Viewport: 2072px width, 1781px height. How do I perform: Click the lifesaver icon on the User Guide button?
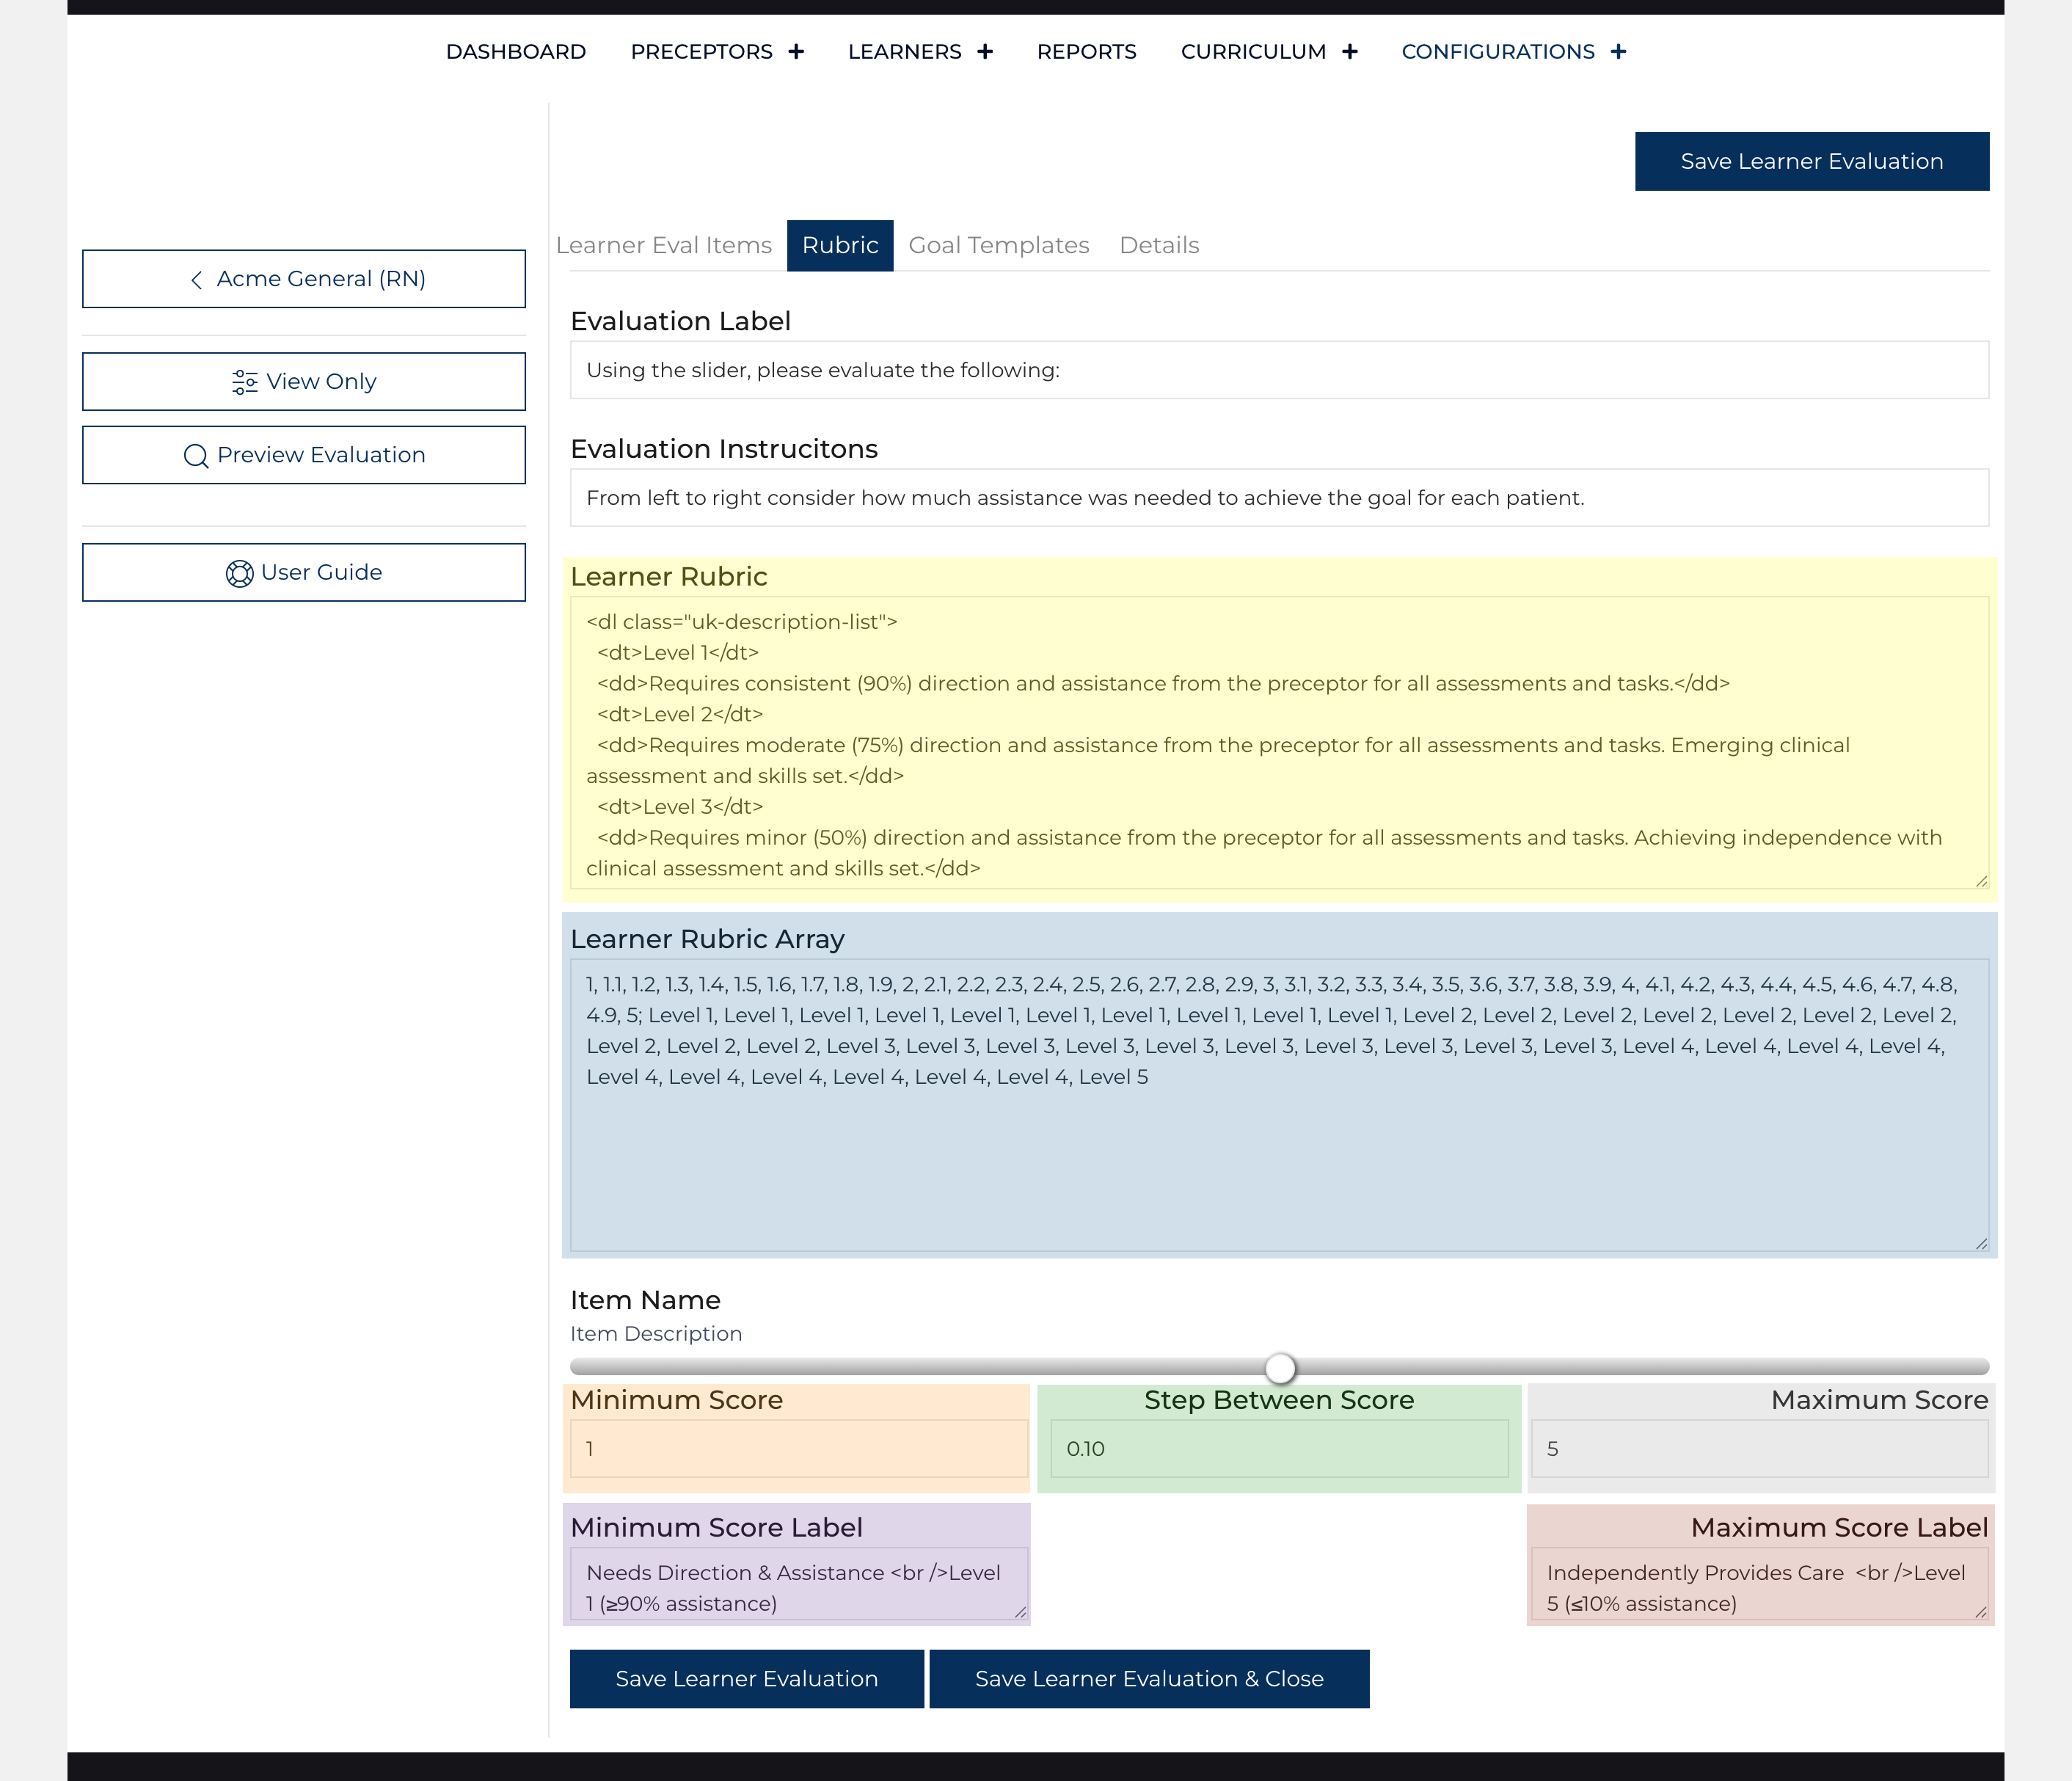[239, 573]
